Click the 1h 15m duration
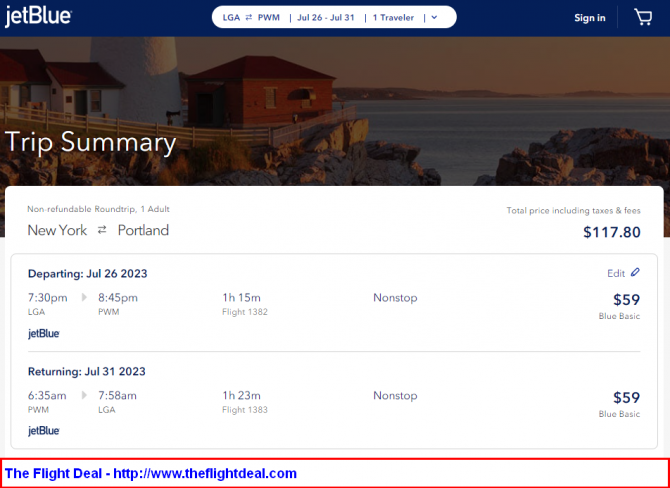 click(x=241, y=297)
